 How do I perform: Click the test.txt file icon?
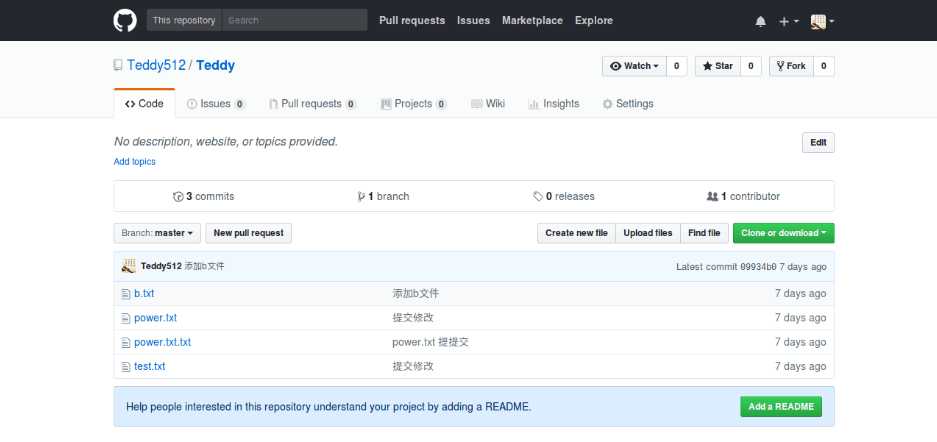[125, 367]
